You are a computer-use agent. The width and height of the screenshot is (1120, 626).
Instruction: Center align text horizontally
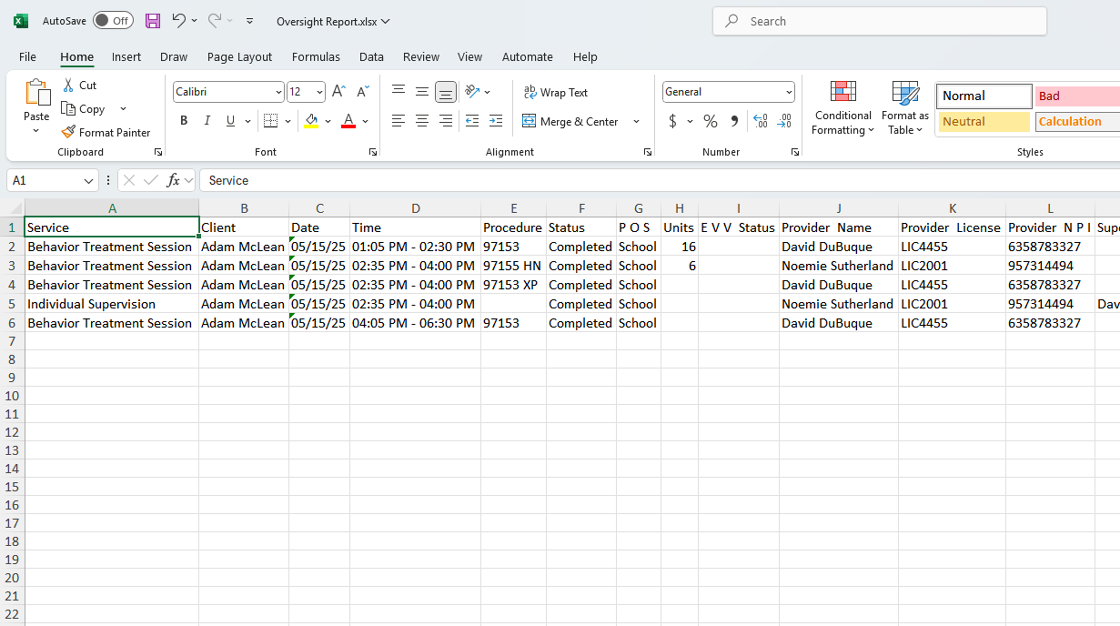tap(422, 121)
